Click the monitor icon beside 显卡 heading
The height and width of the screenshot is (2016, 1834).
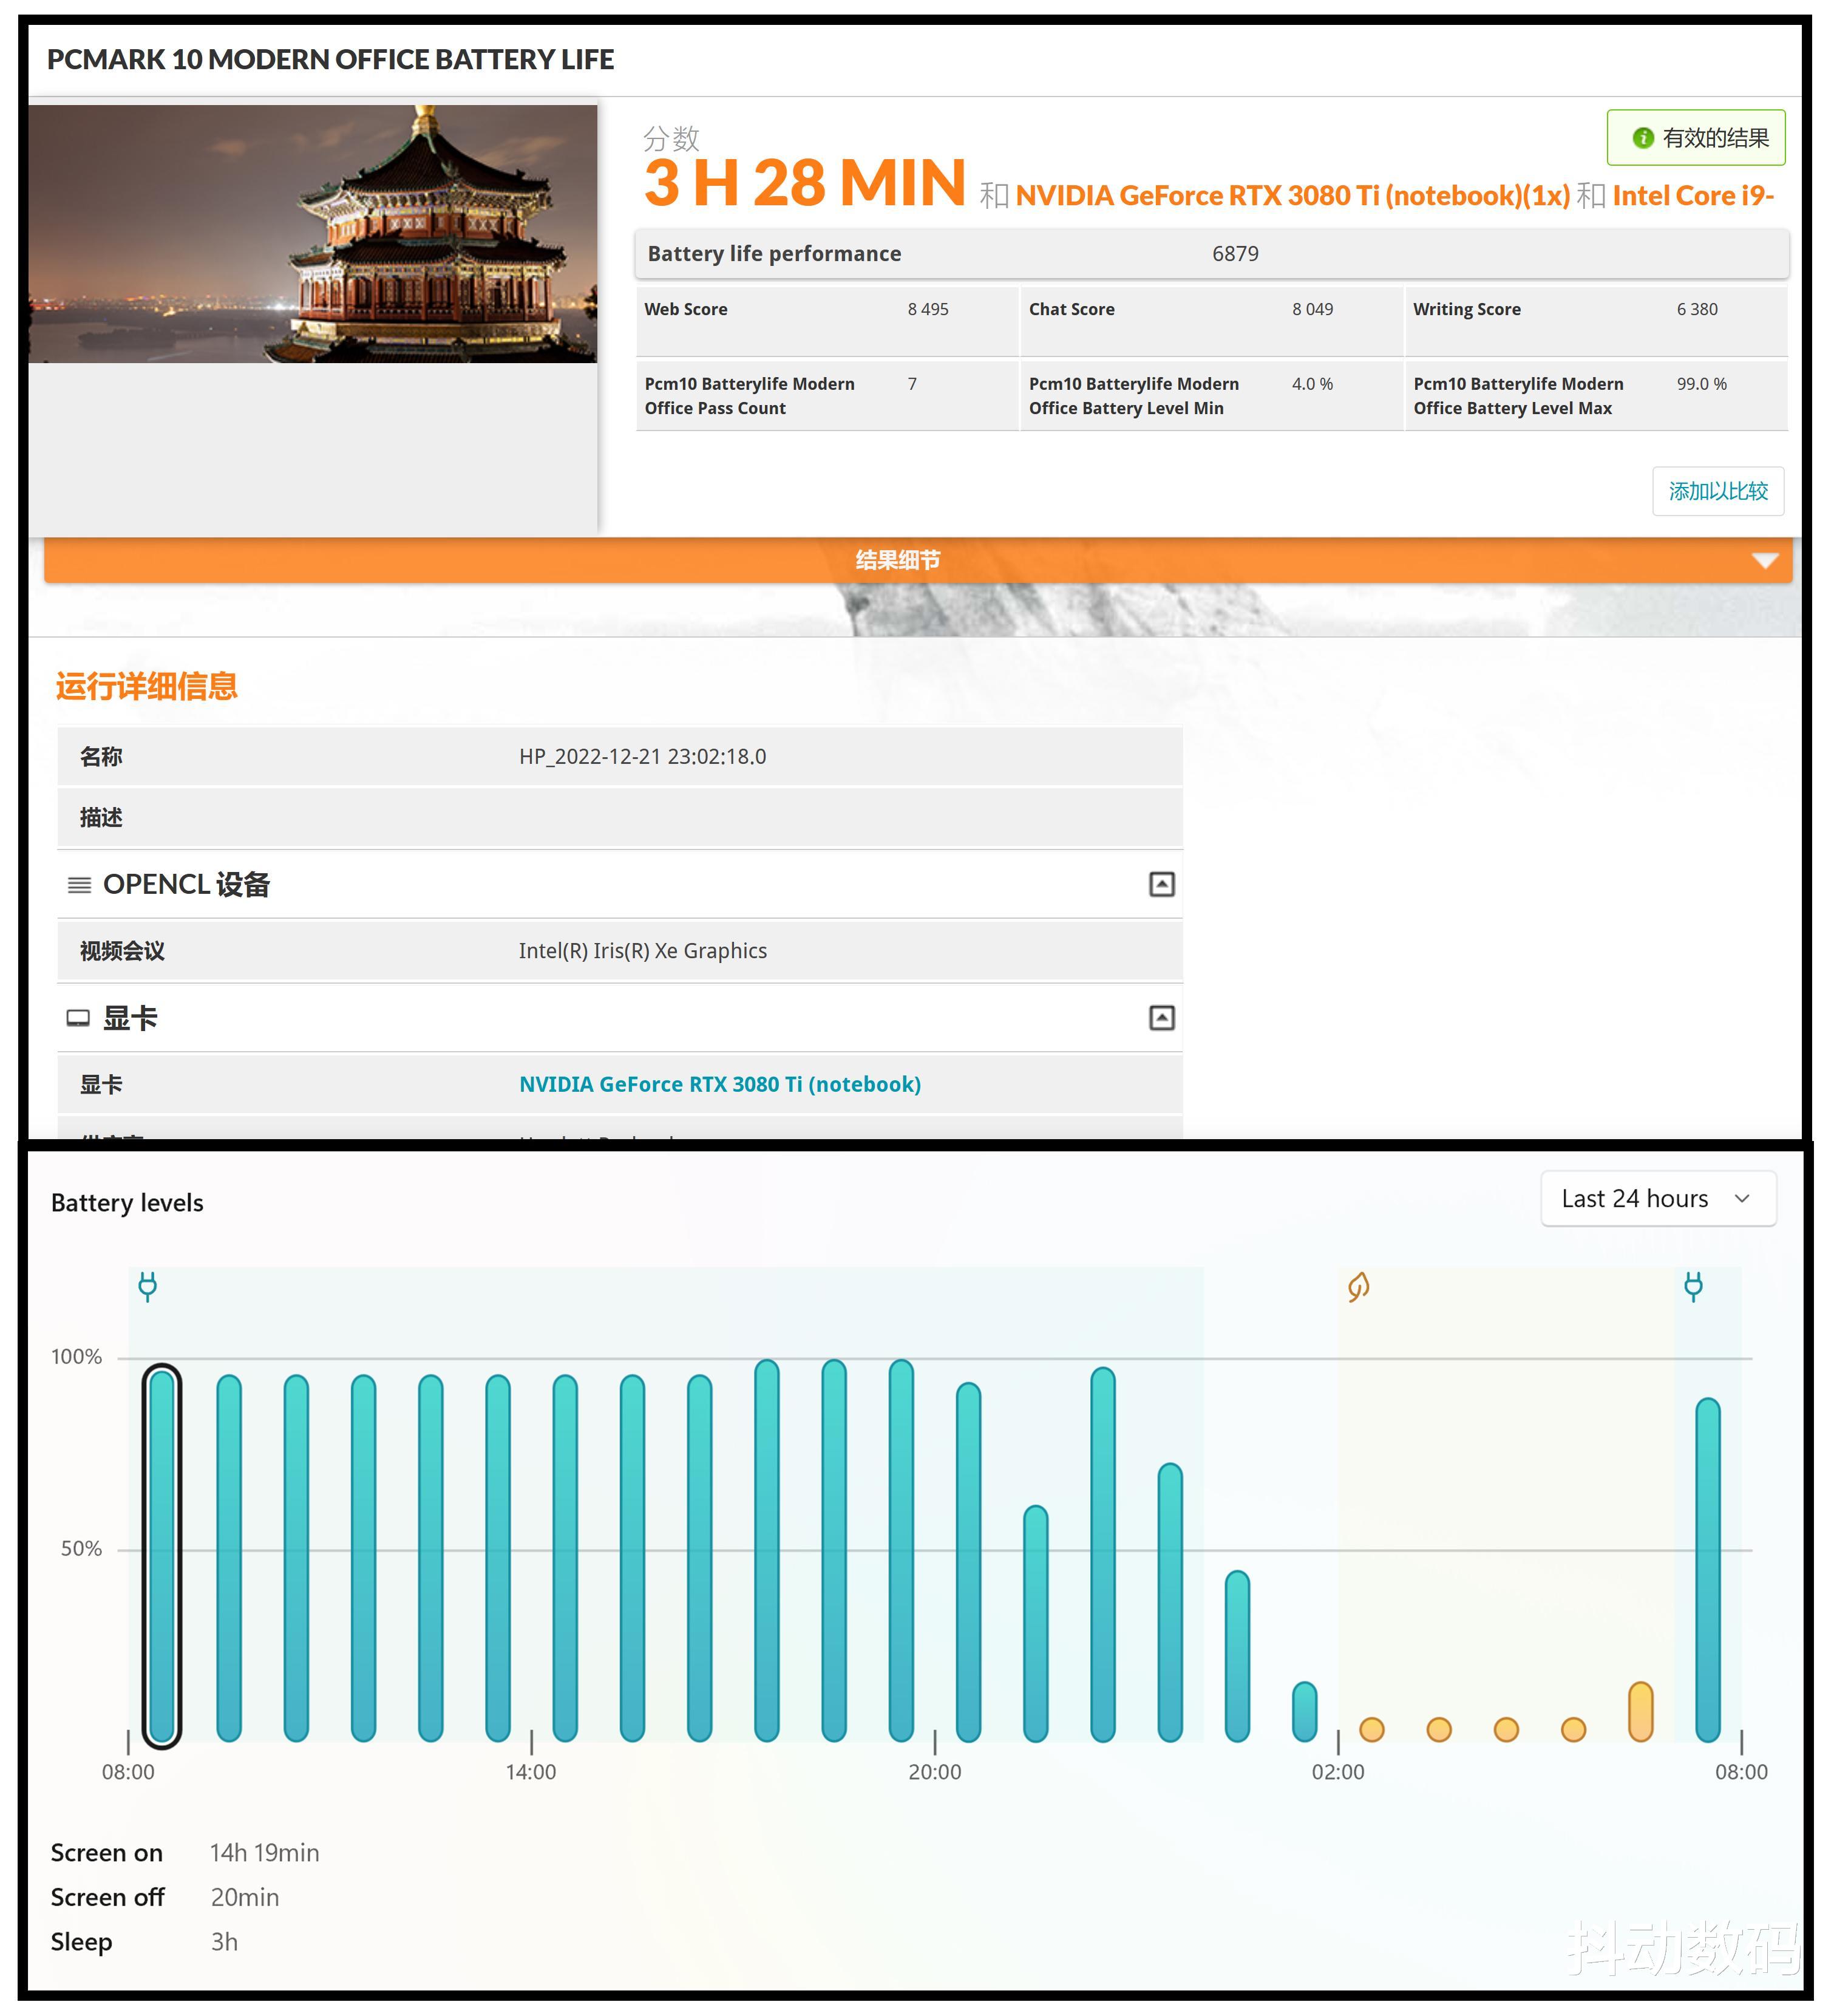[78, 1019]
